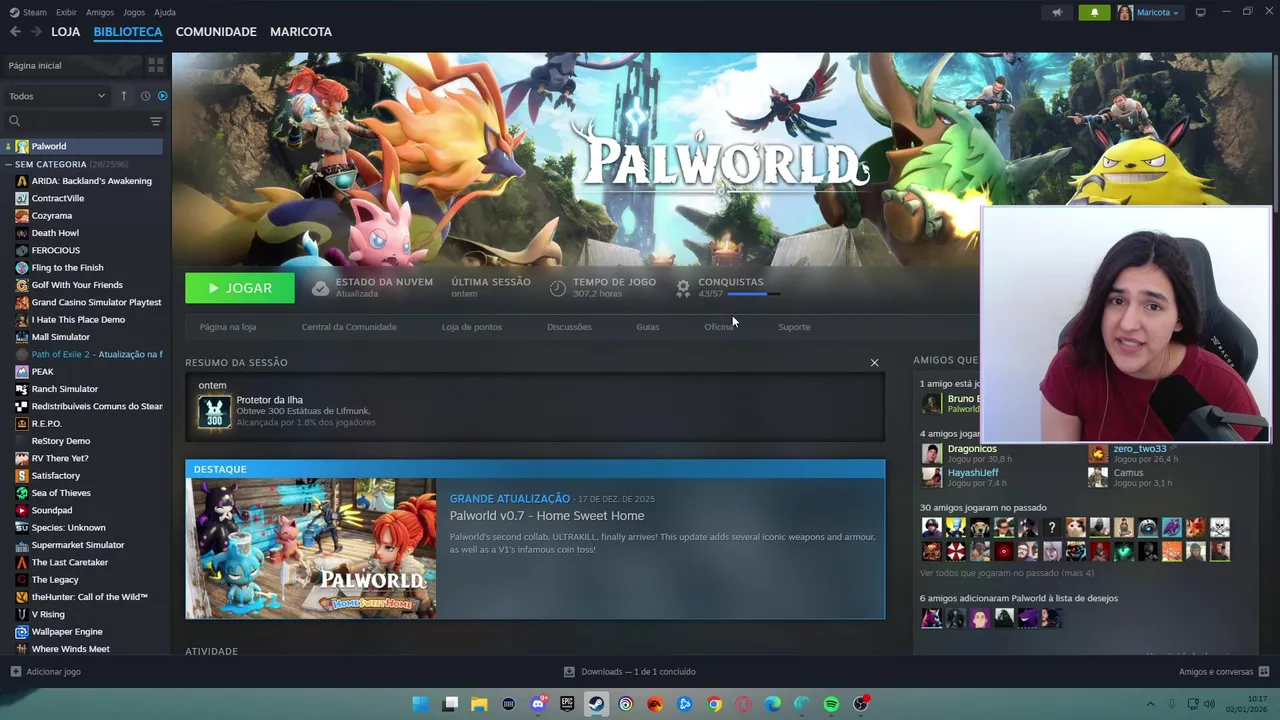Close the Resumo da Sessão panel

874,362
